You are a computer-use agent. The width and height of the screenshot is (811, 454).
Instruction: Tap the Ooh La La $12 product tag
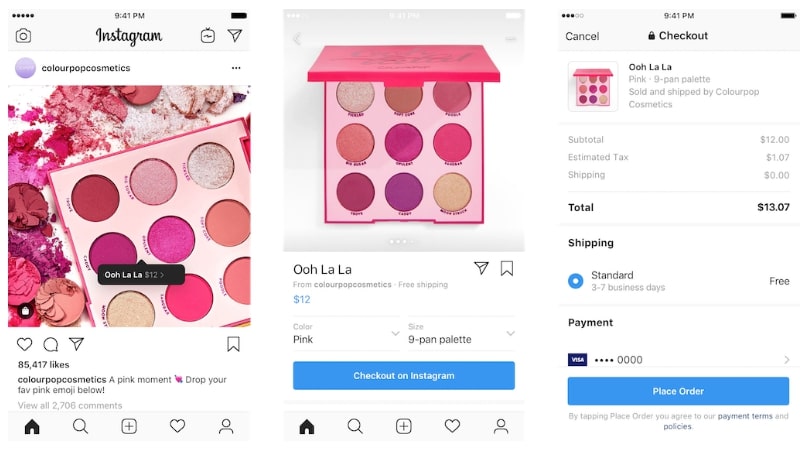141,275
